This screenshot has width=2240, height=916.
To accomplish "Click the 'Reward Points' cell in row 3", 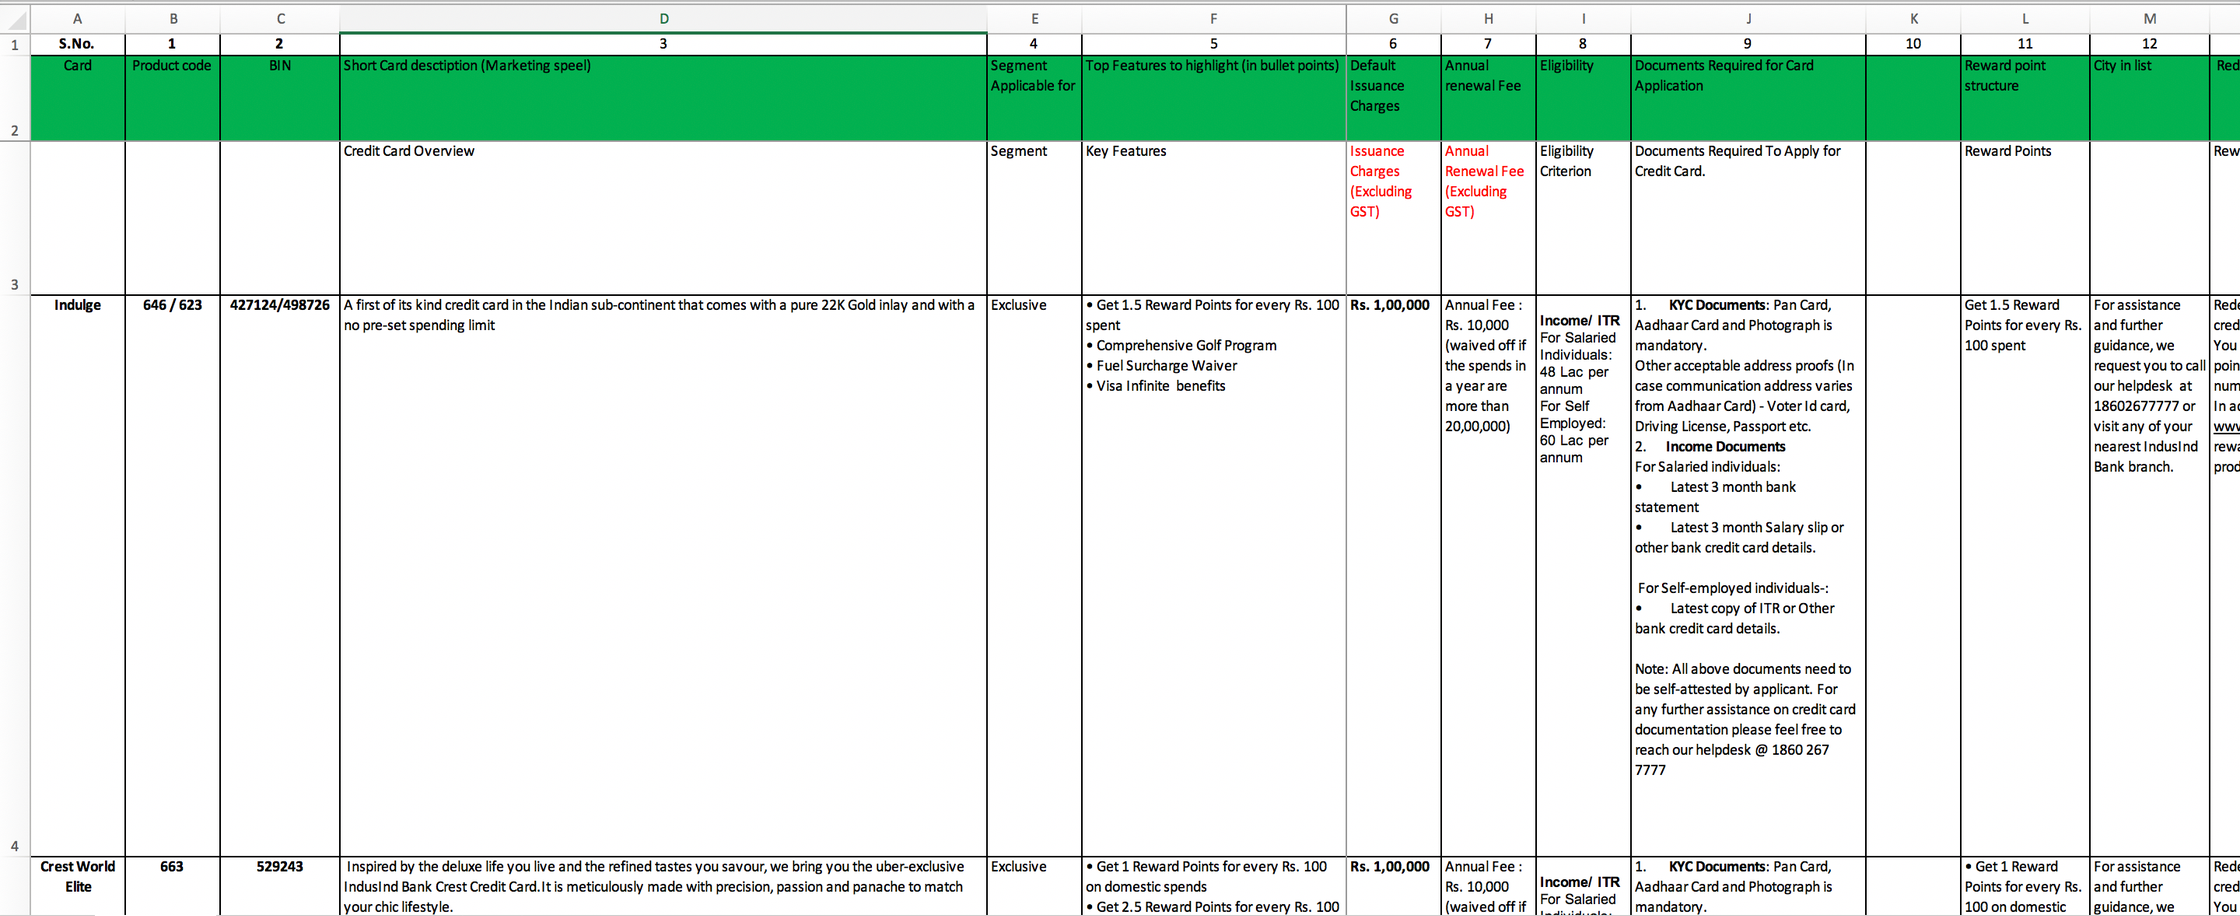I will tap(2025, 218).
